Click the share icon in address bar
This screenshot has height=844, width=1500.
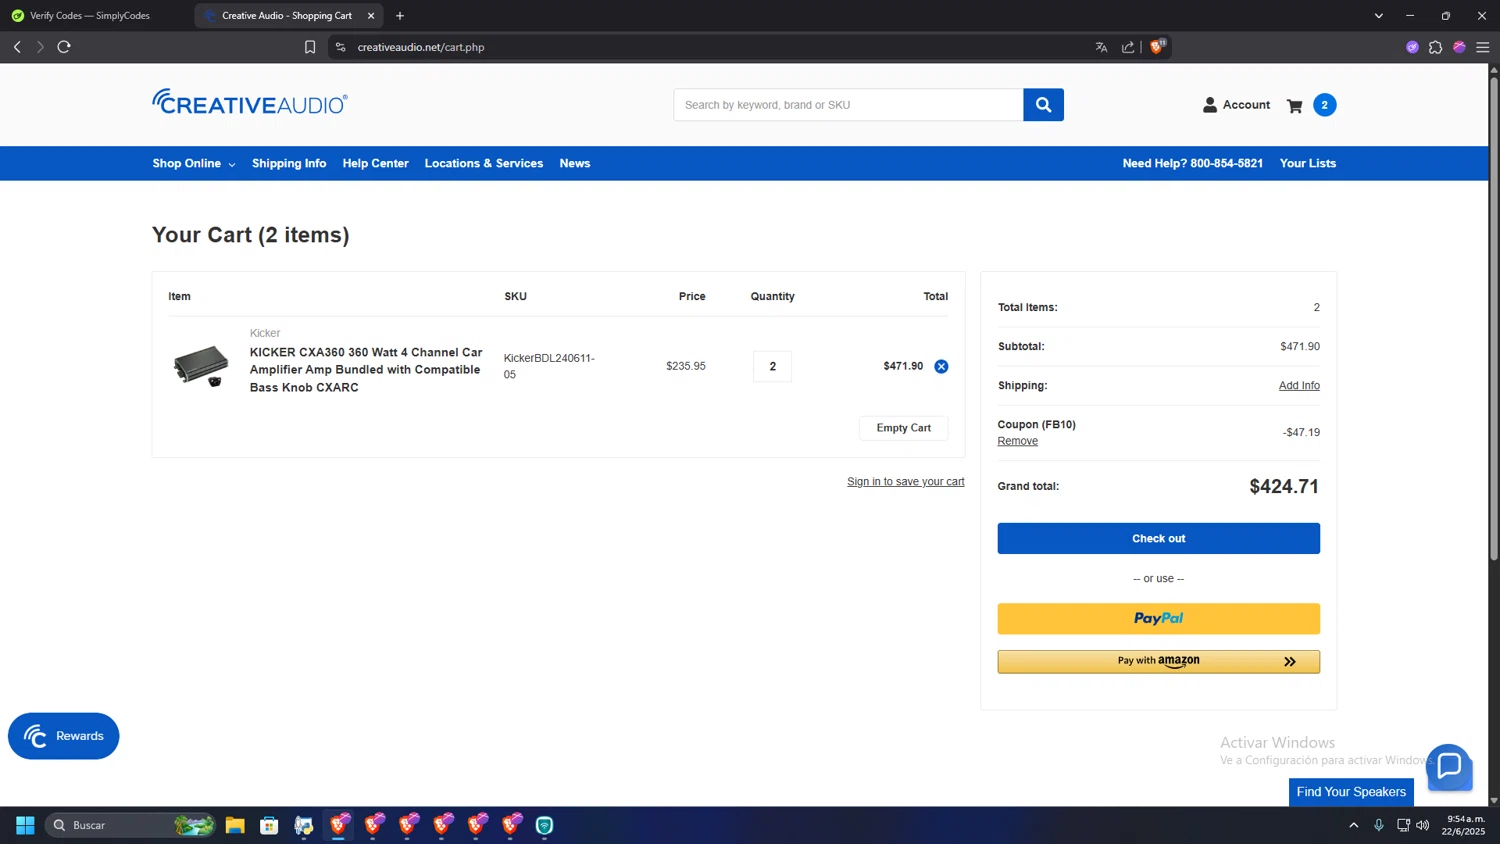point(1128,47)
